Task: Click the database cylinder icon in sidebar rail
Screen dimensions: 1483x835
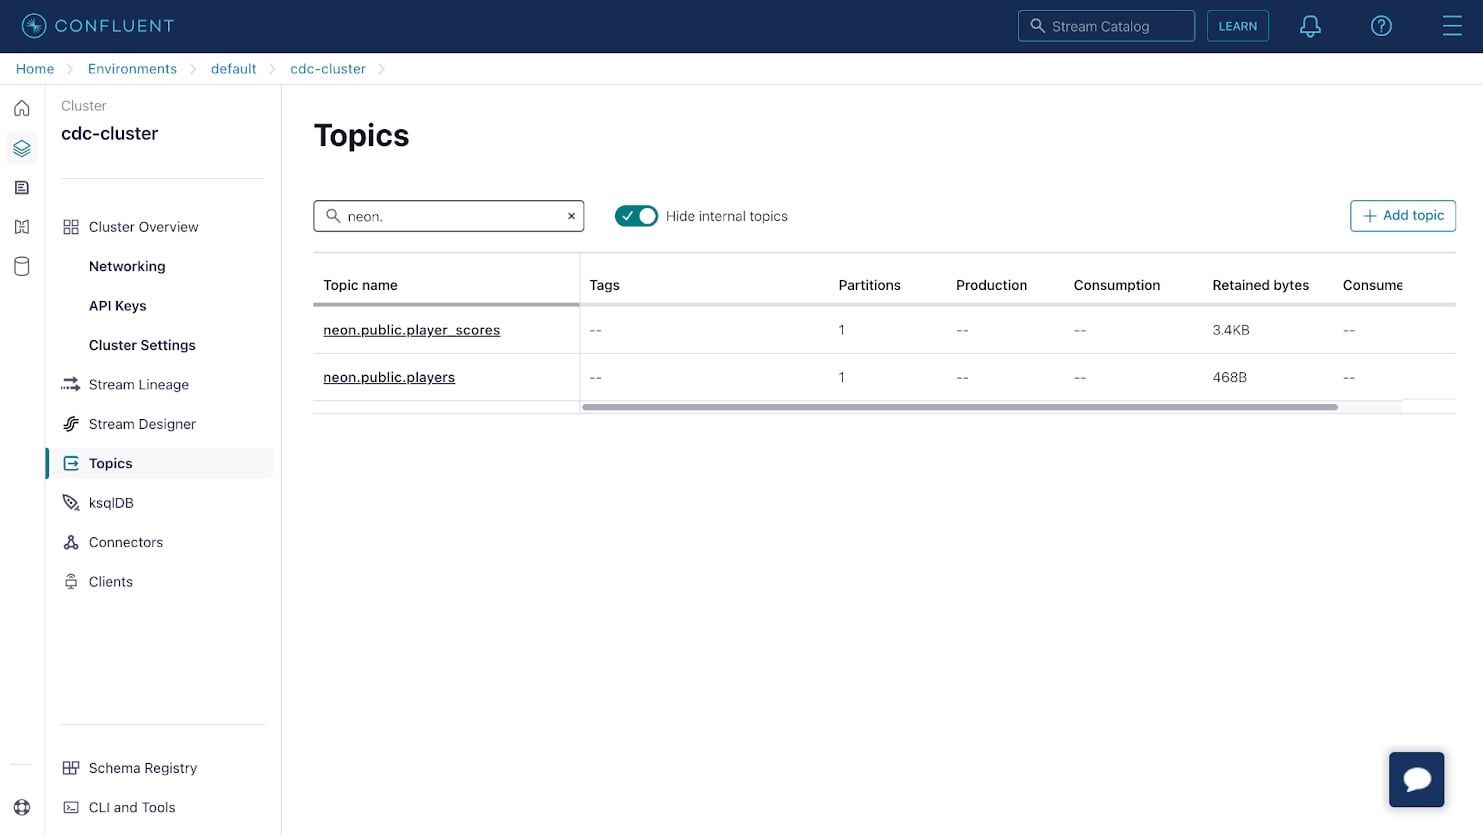Action: 22,266
